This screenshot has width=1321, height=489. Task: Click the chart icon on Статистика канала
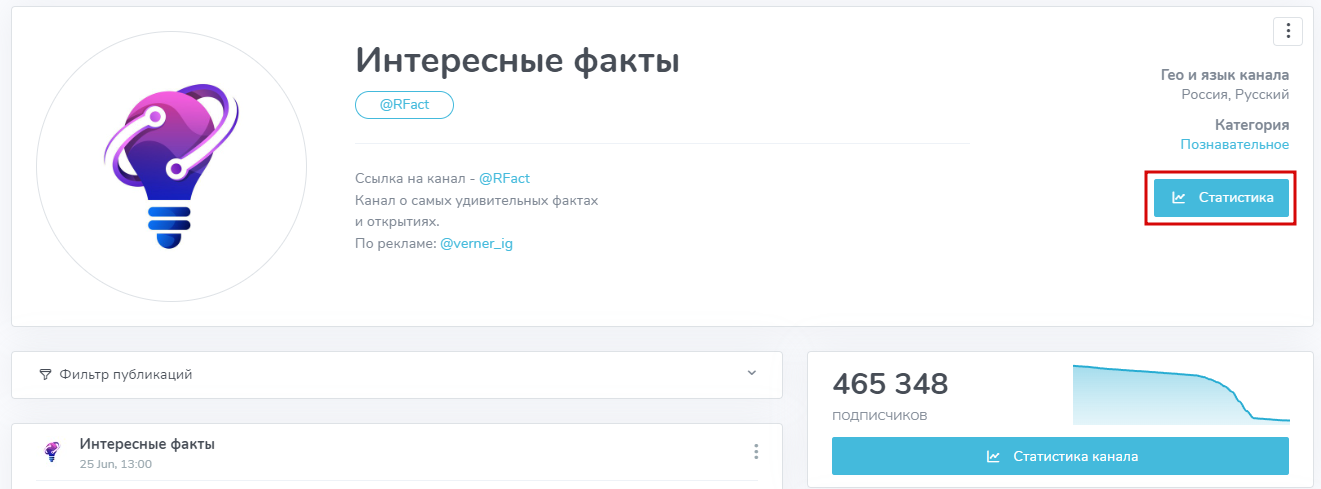click(993, 456)
